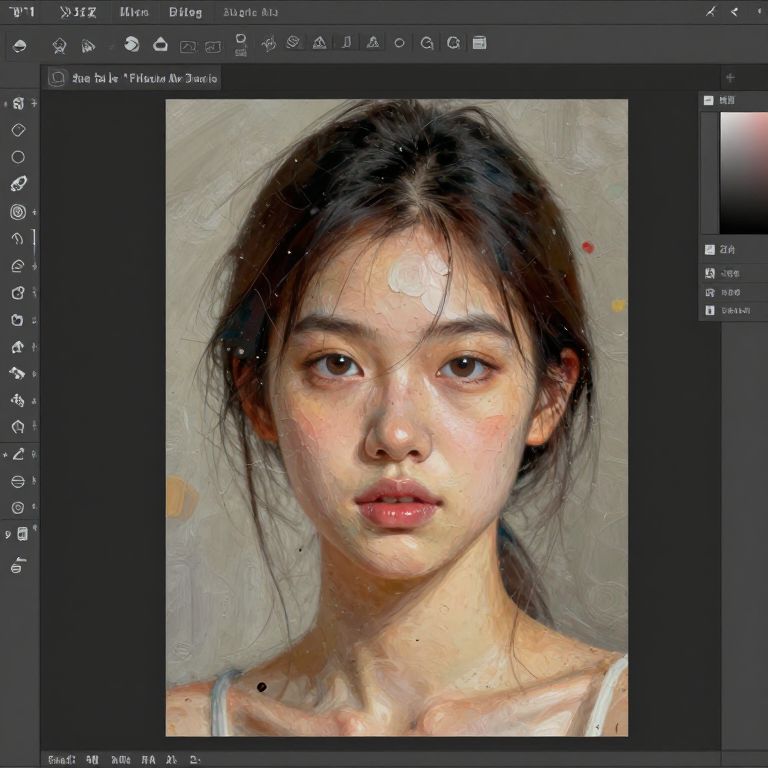The width and height of the screenshot is (768, 768).
Task: Open the calendar-style panel icon ending the top toolbar
Action: (479, 43)
